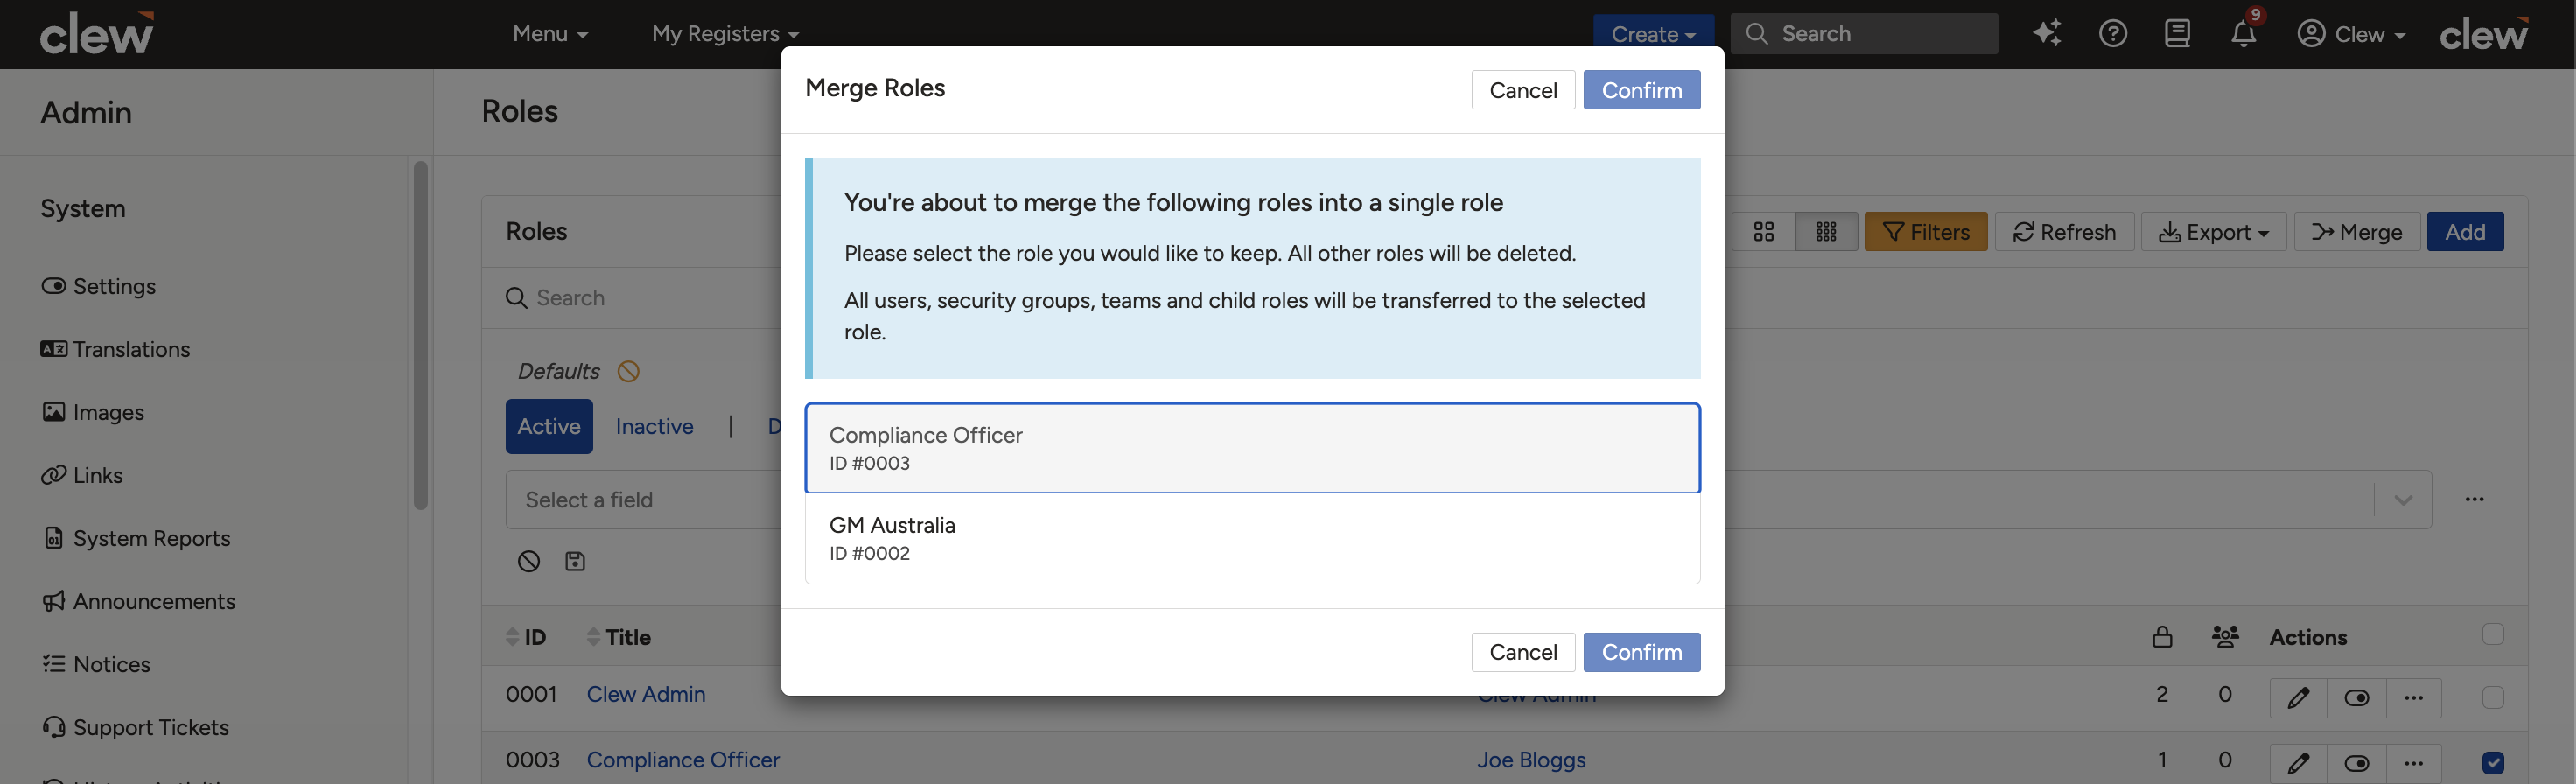Click the top bar Search field
Viewport: 2576px width, 784px height.
pyautogui.click(x=1864, y=33)
